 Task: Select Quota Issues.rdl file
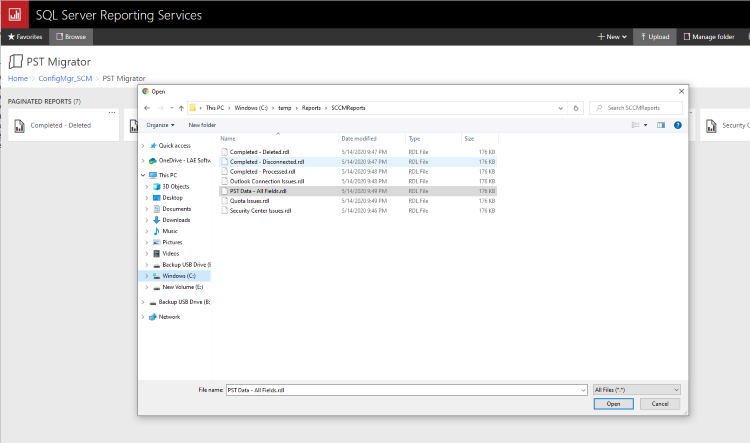358,201
